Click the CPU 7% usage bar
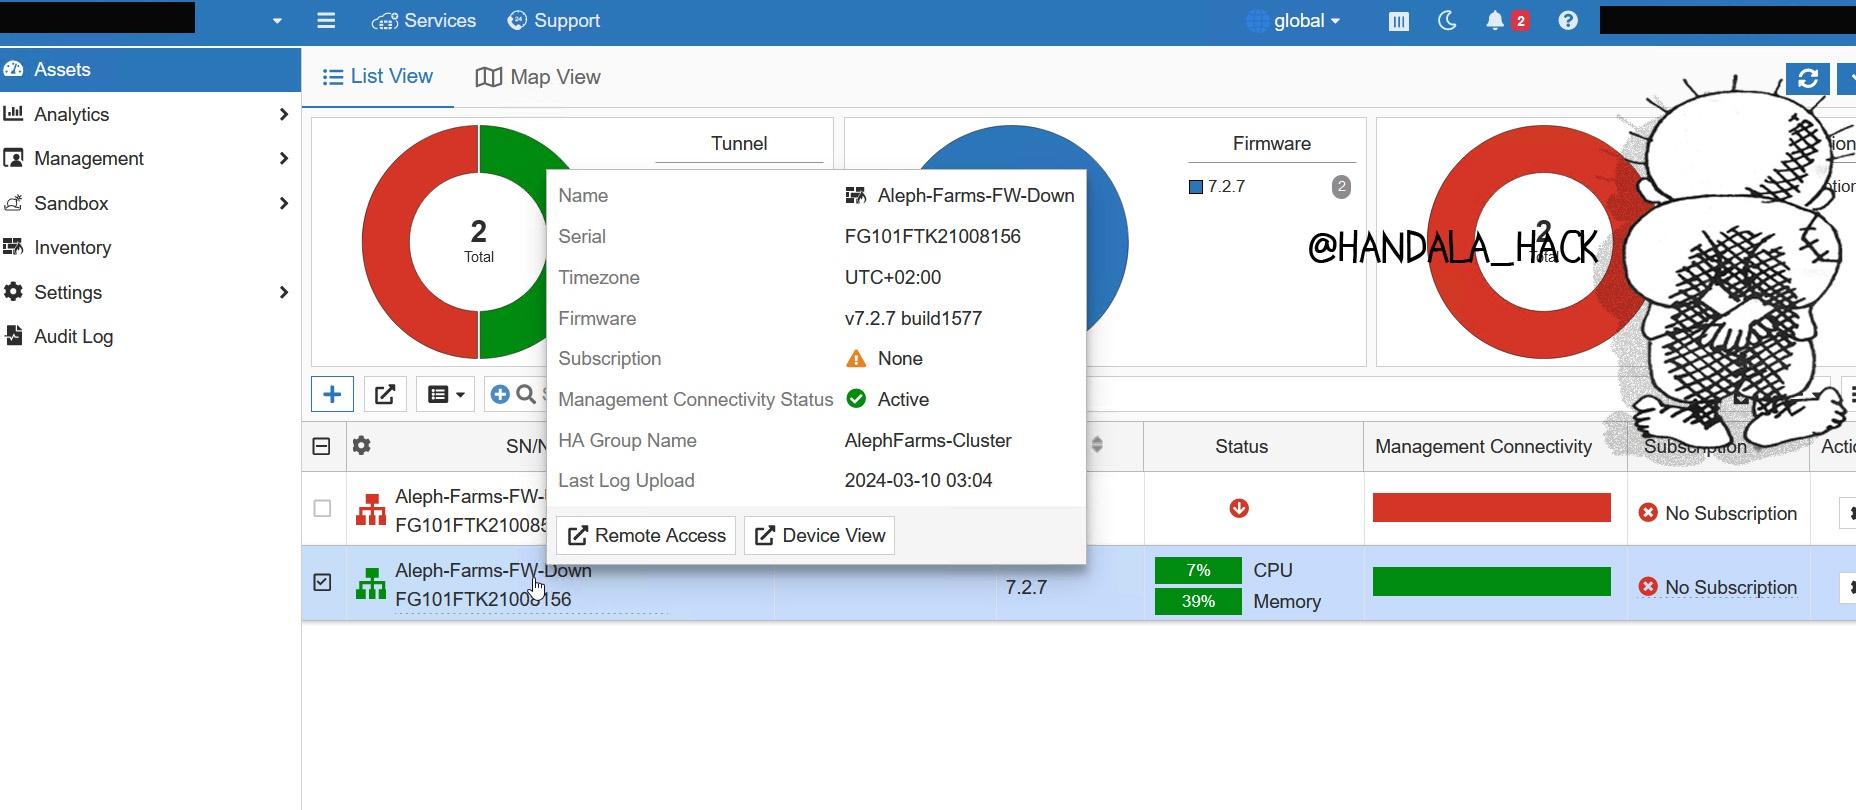 point(1198,570)
